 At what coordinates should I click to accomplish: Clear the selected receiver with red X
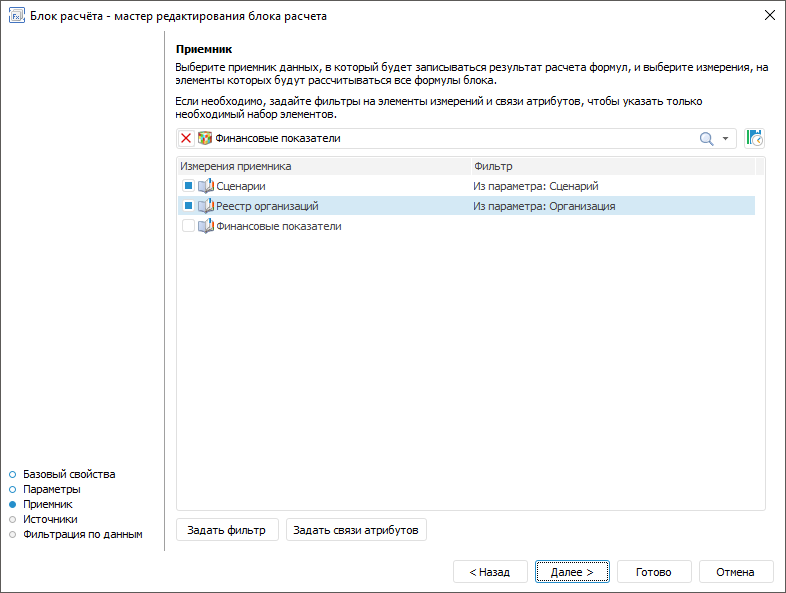point(186,139)
